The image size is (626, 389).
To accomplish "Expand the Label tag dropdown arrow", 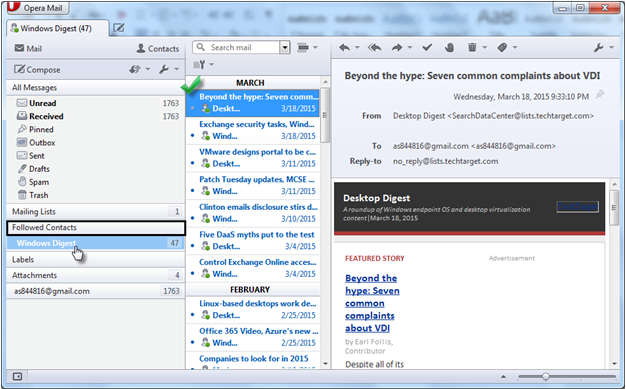I will coord(515,48).
